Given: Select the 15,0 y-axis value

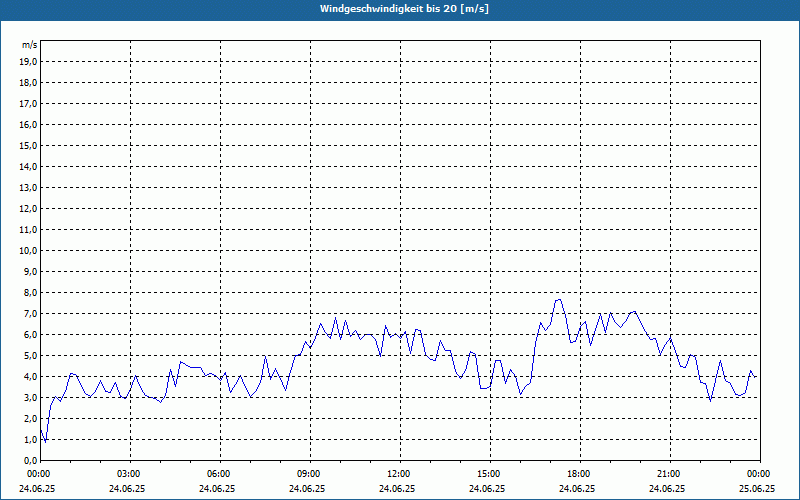Looking at the screenshot, I should (28, 145).
